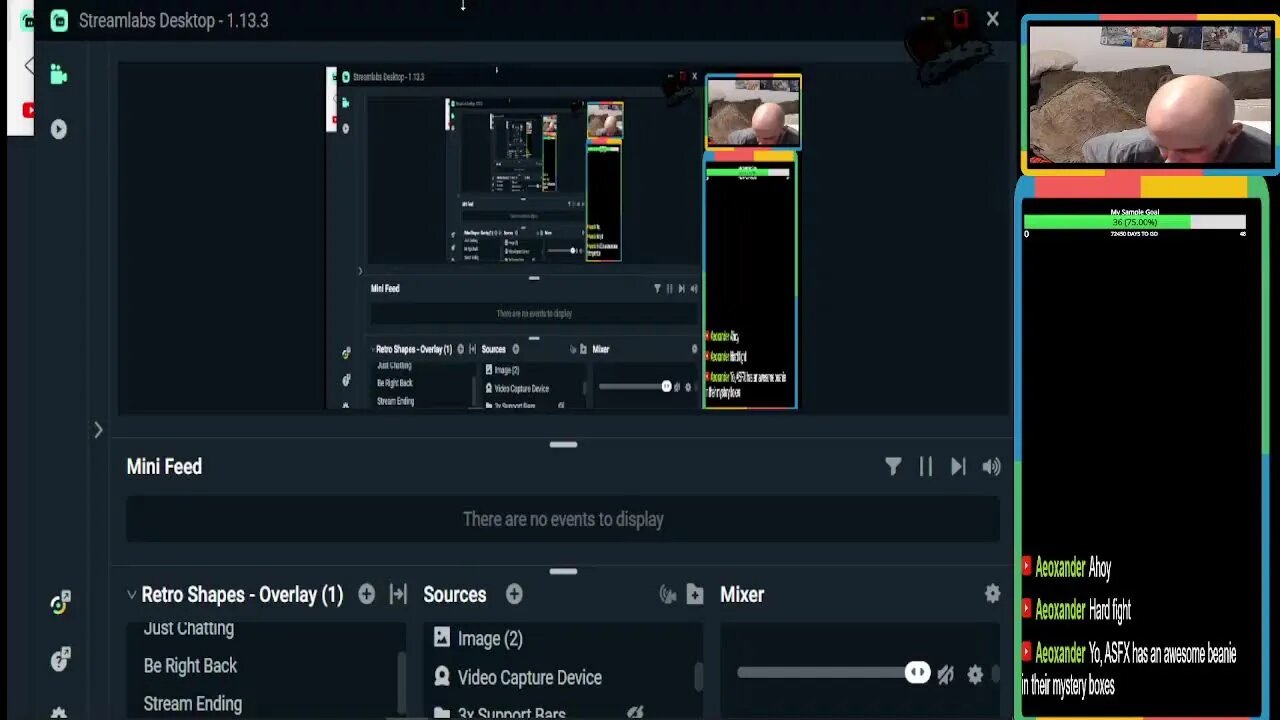Mute Mini Feed event sounds

click(x=991, y=466)
